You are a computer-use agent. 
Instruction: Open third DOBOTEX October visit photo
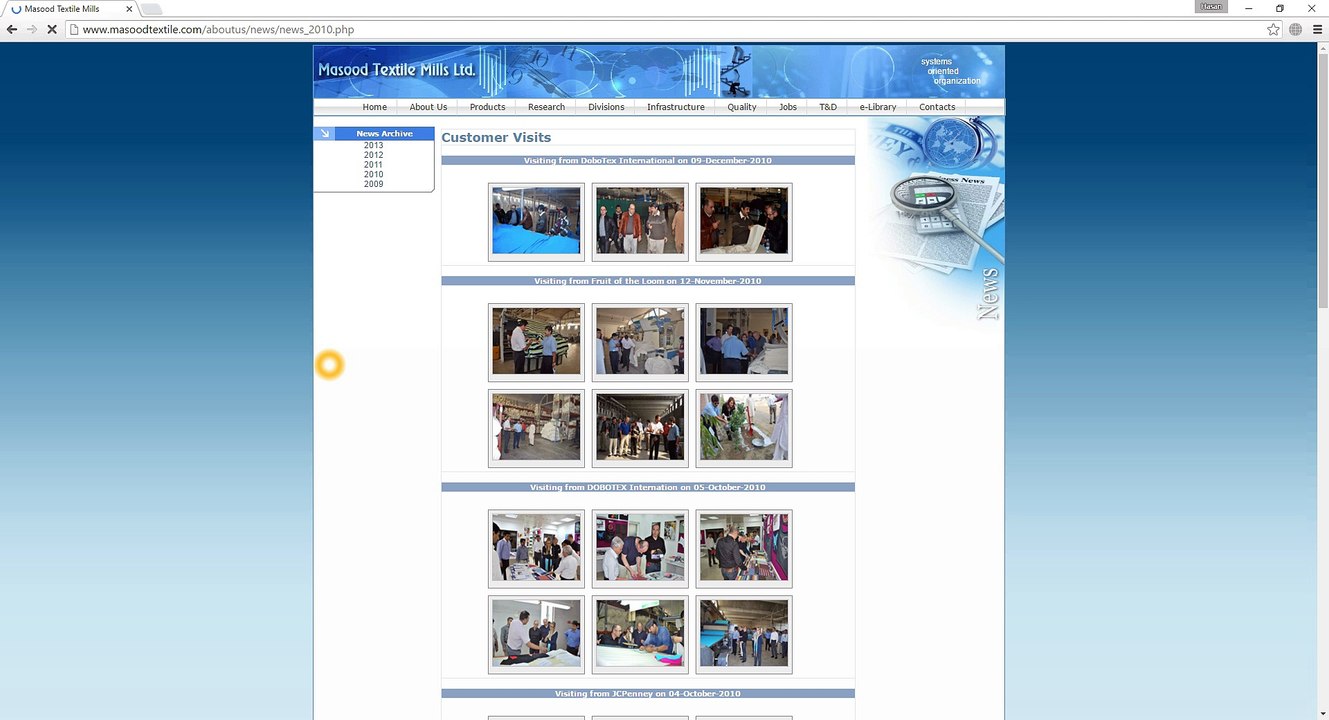[x=744, y=548]
